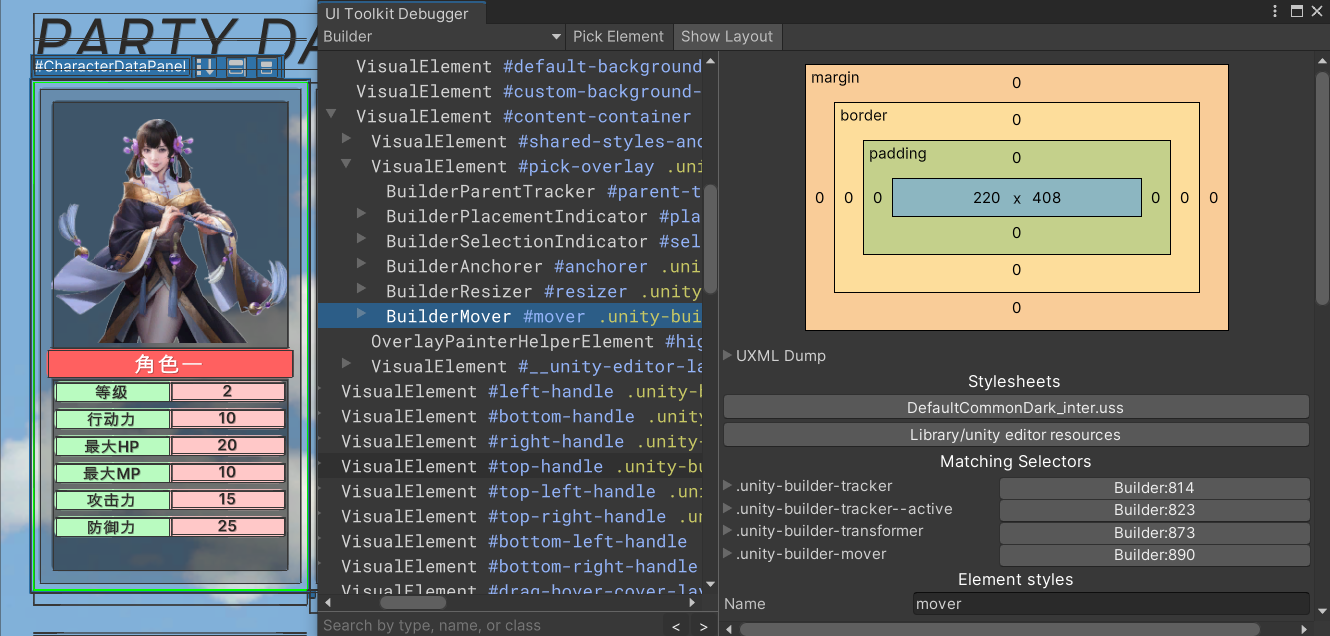The image size is (1330, 636).
Task: Open the Builder target dropdown
Action: click(440, 36)
